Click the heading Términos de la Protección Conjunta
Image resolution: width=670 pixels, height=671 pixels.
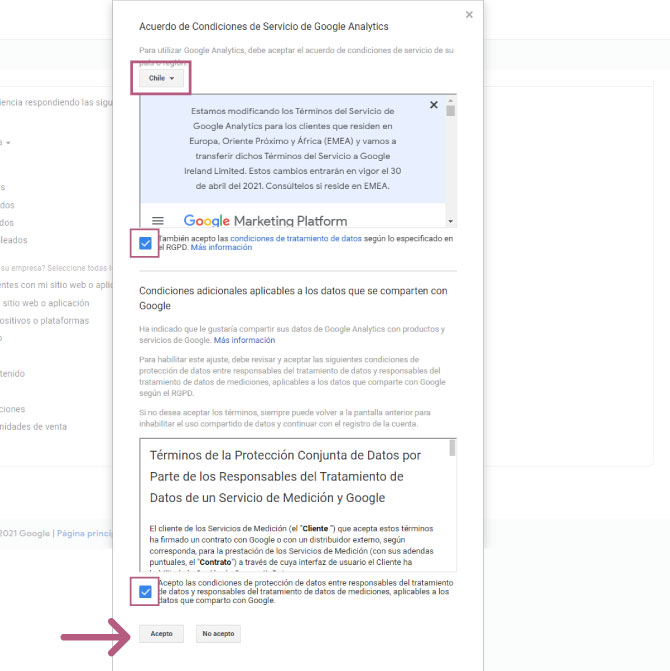point(285,476)
